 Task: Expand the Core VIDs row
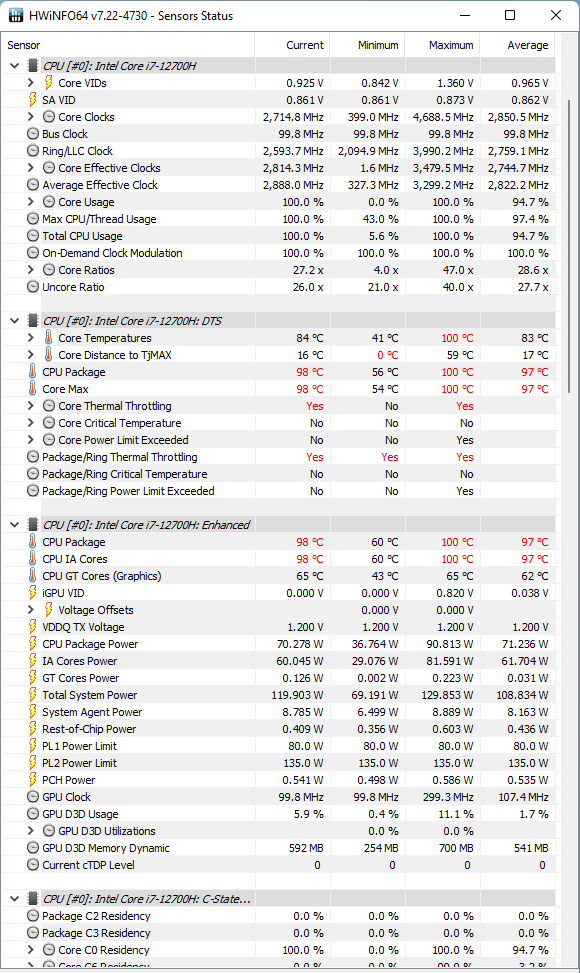(30, 83)
